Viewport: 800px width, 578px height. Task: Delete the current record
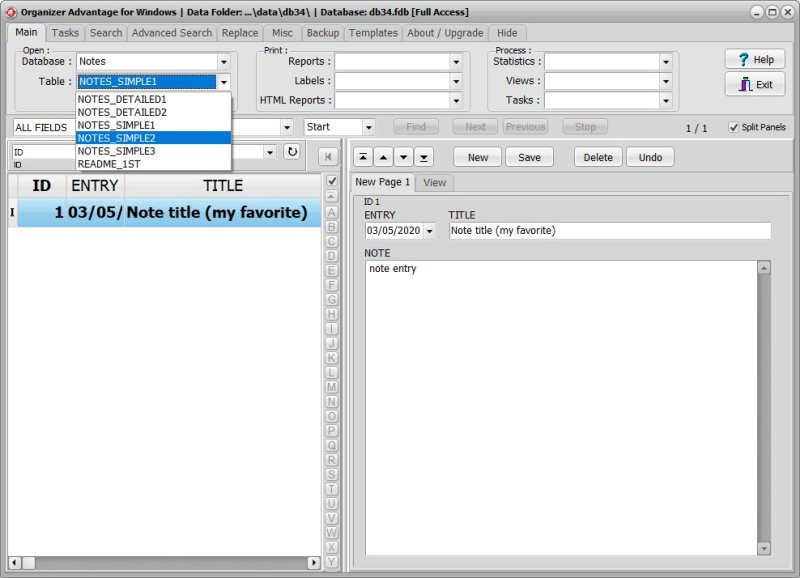click(598, 157)
